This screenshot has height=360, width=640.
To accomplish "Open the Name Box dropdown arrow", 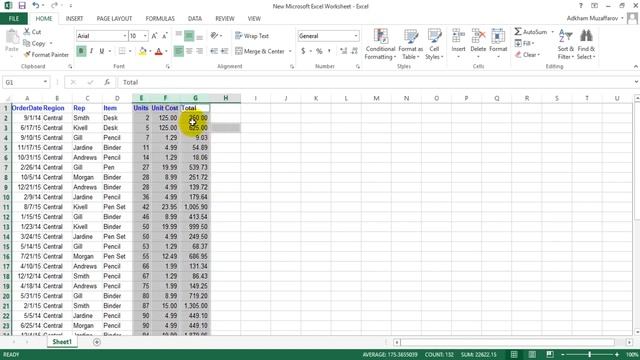I will [45, 82].
